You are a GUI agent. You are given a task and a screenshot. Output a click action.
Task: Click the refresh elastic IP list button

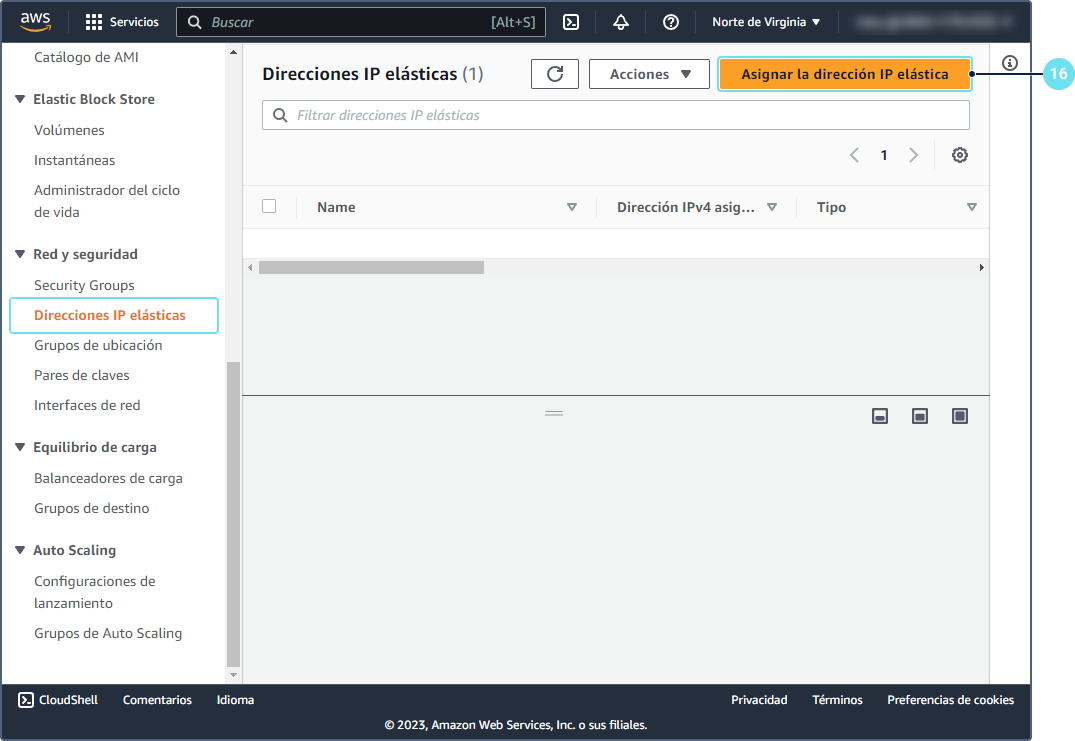point(555,74)
